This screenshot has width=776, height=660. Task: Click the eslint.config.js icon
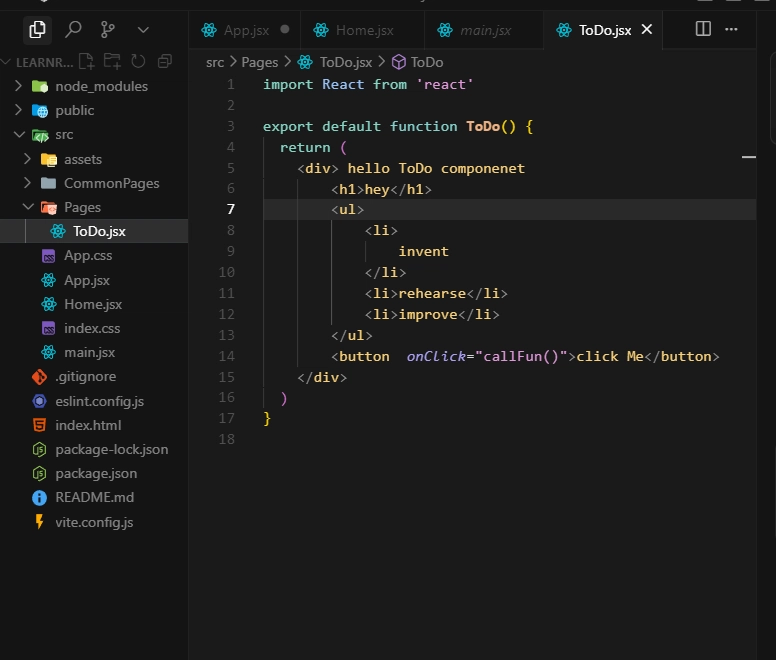39,401
